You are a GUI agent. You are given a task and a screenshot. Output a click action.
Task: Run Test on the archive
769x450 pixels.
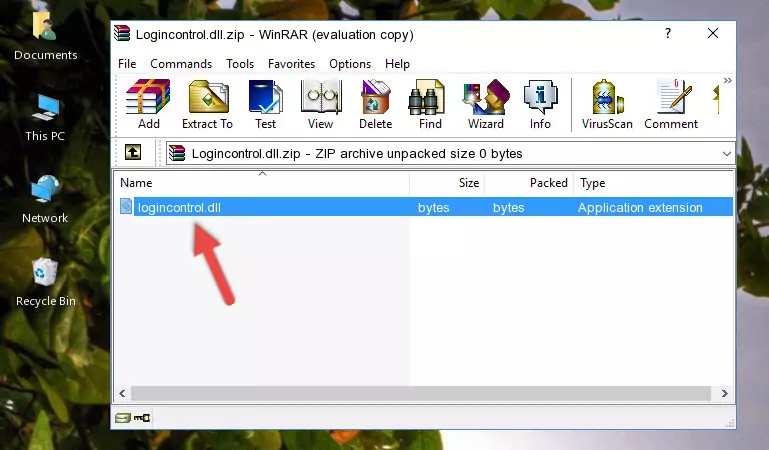(265, 105)
